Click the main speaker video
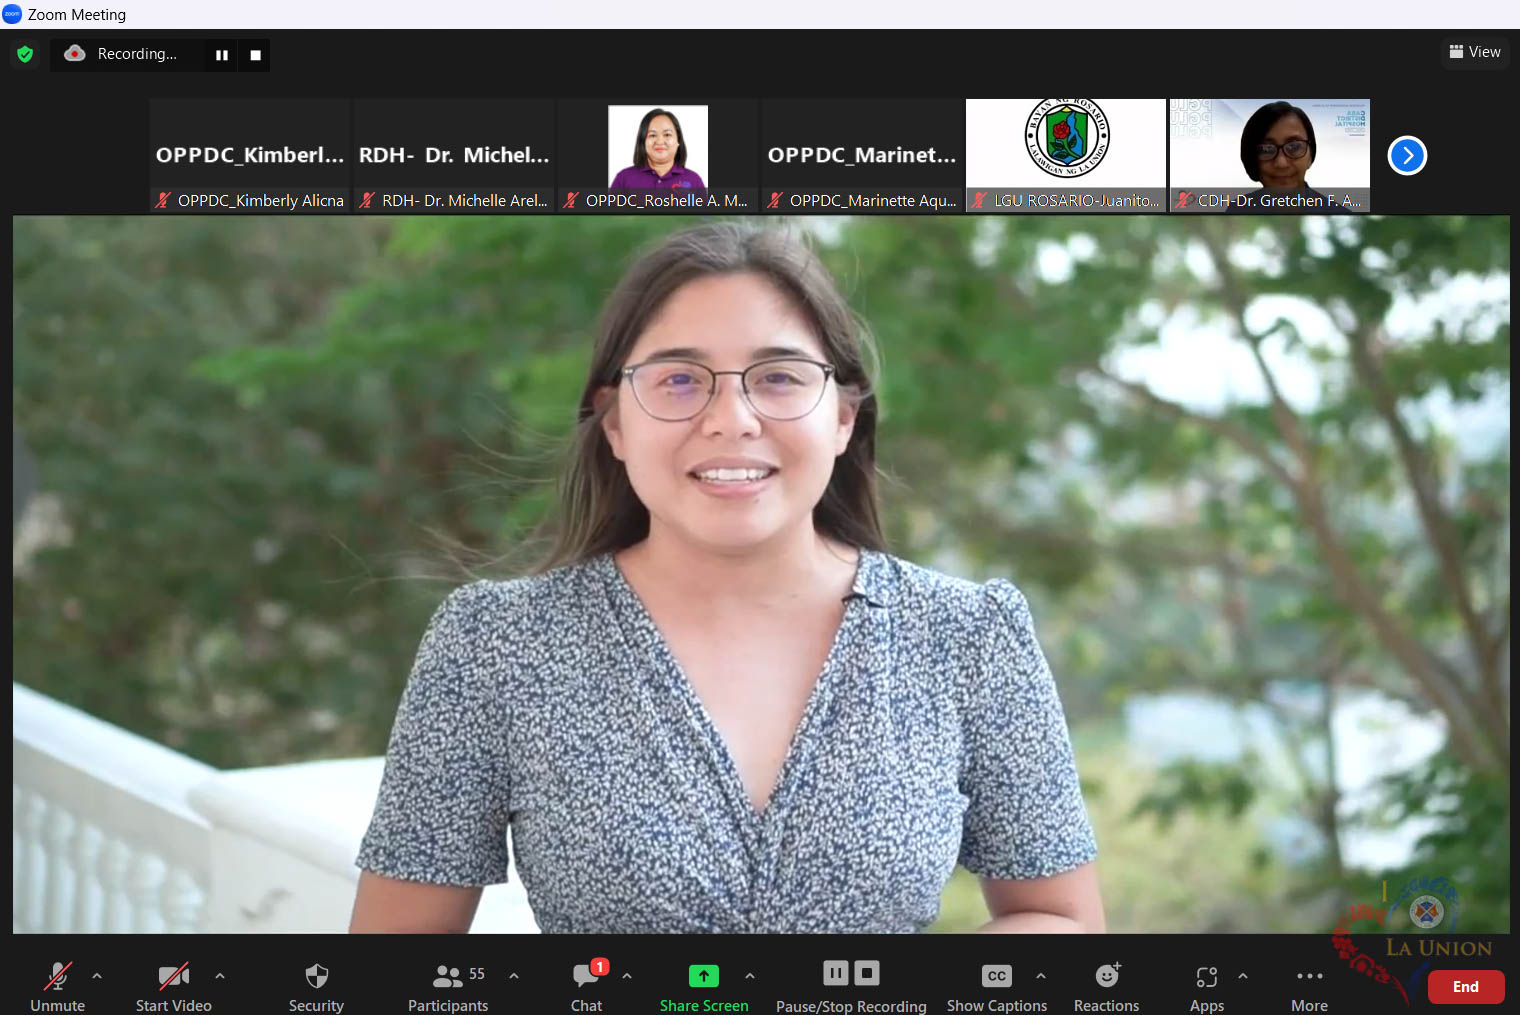This screenshot has height=1015, width=1520. [761, 575]
